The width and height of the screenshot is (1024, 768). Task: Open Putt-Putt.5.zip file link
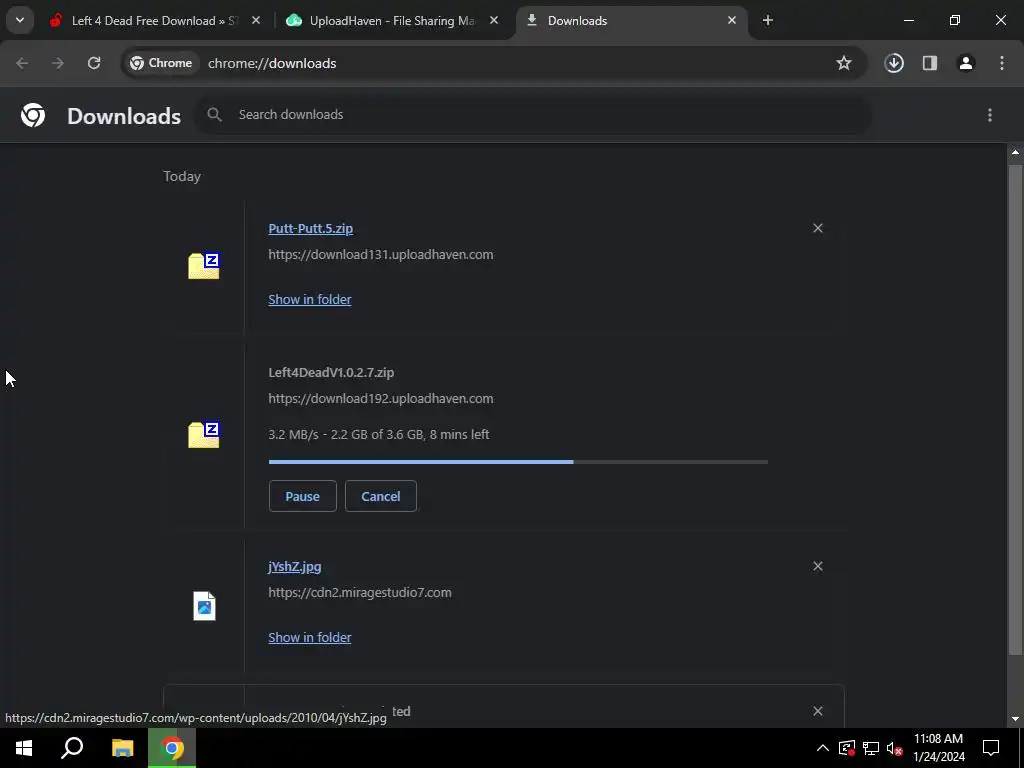coord(311,229)
